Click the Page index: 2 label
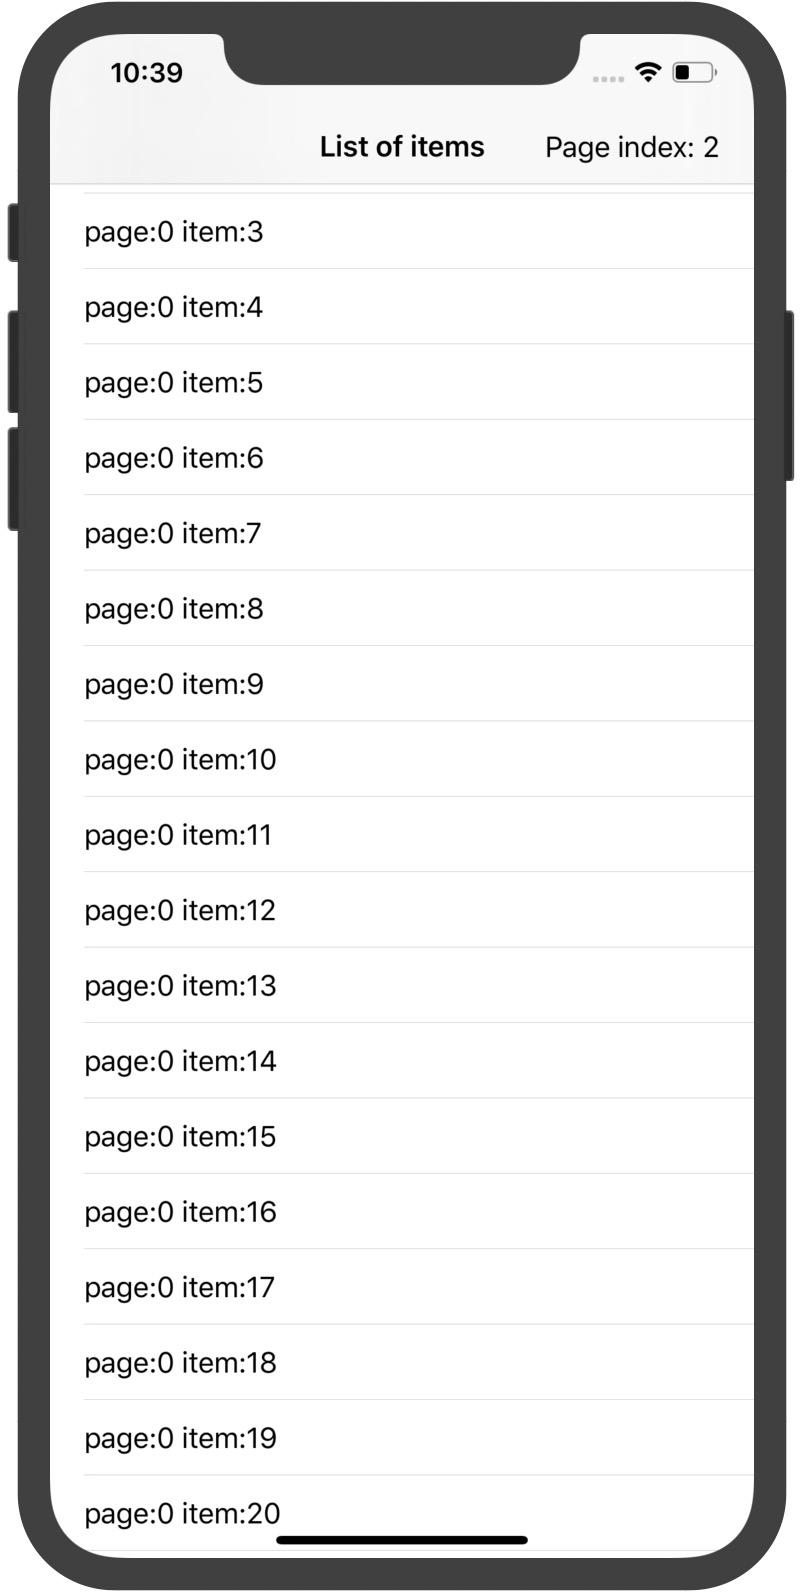Screen dimensions: 804x1592 (632, 148)
